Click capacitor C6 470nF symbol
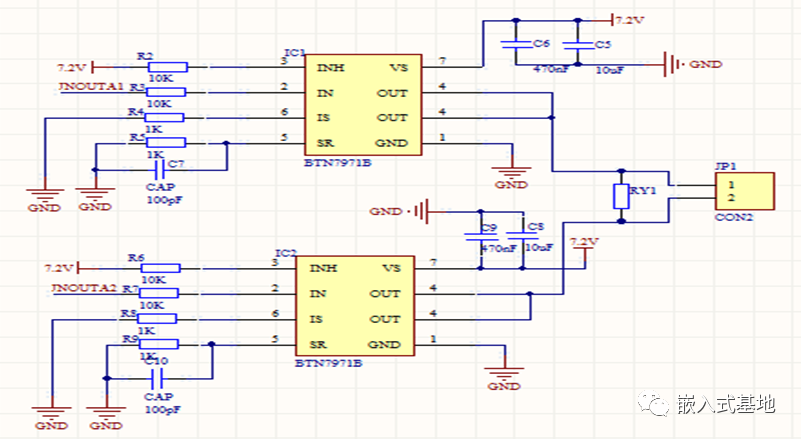The image size is (801, 439). 517,45
